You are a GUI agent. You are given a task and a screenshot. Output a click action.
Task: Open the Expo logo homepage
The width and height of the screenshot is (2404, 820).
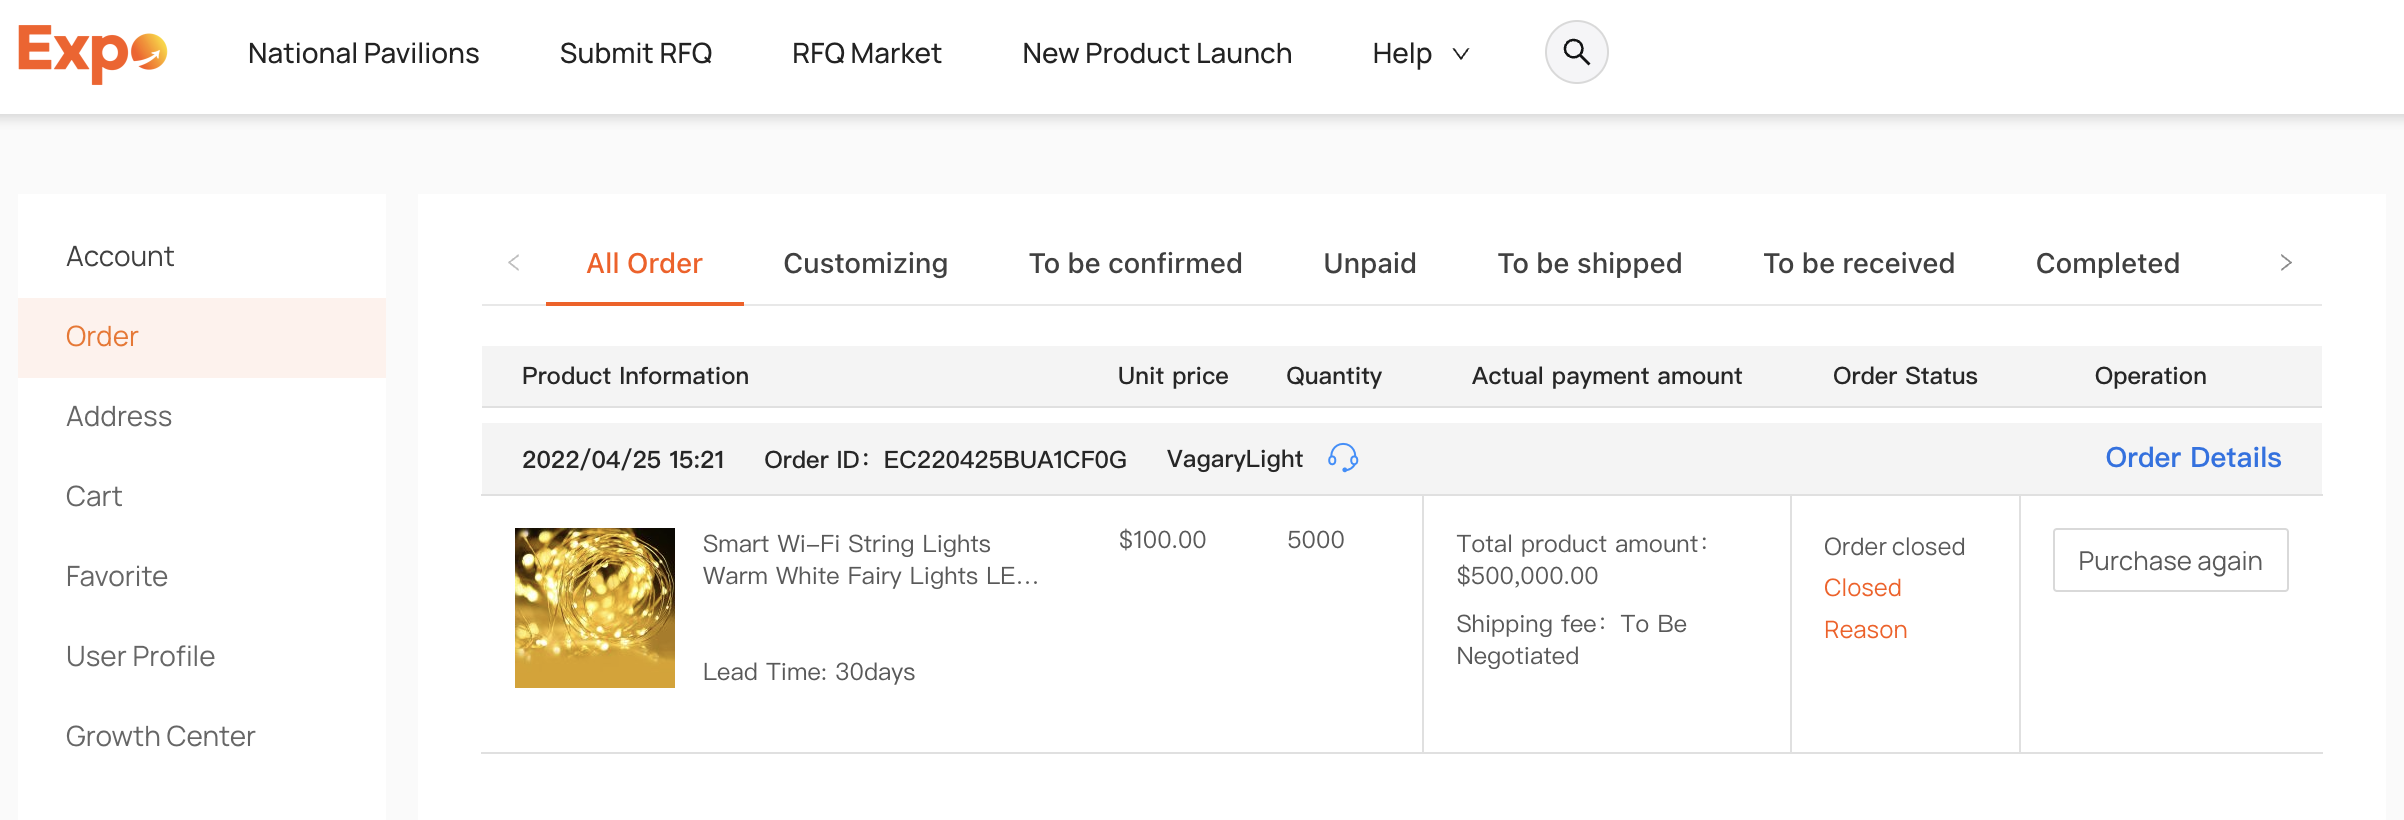point(92,53)
